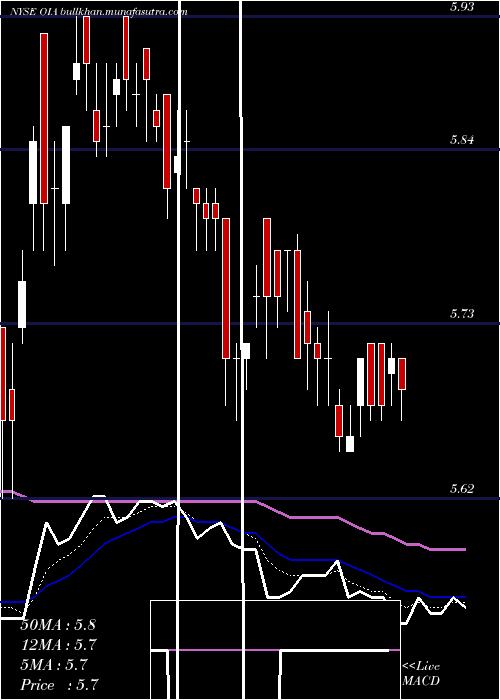Click the 5.84 price axis label

(462, 140)
